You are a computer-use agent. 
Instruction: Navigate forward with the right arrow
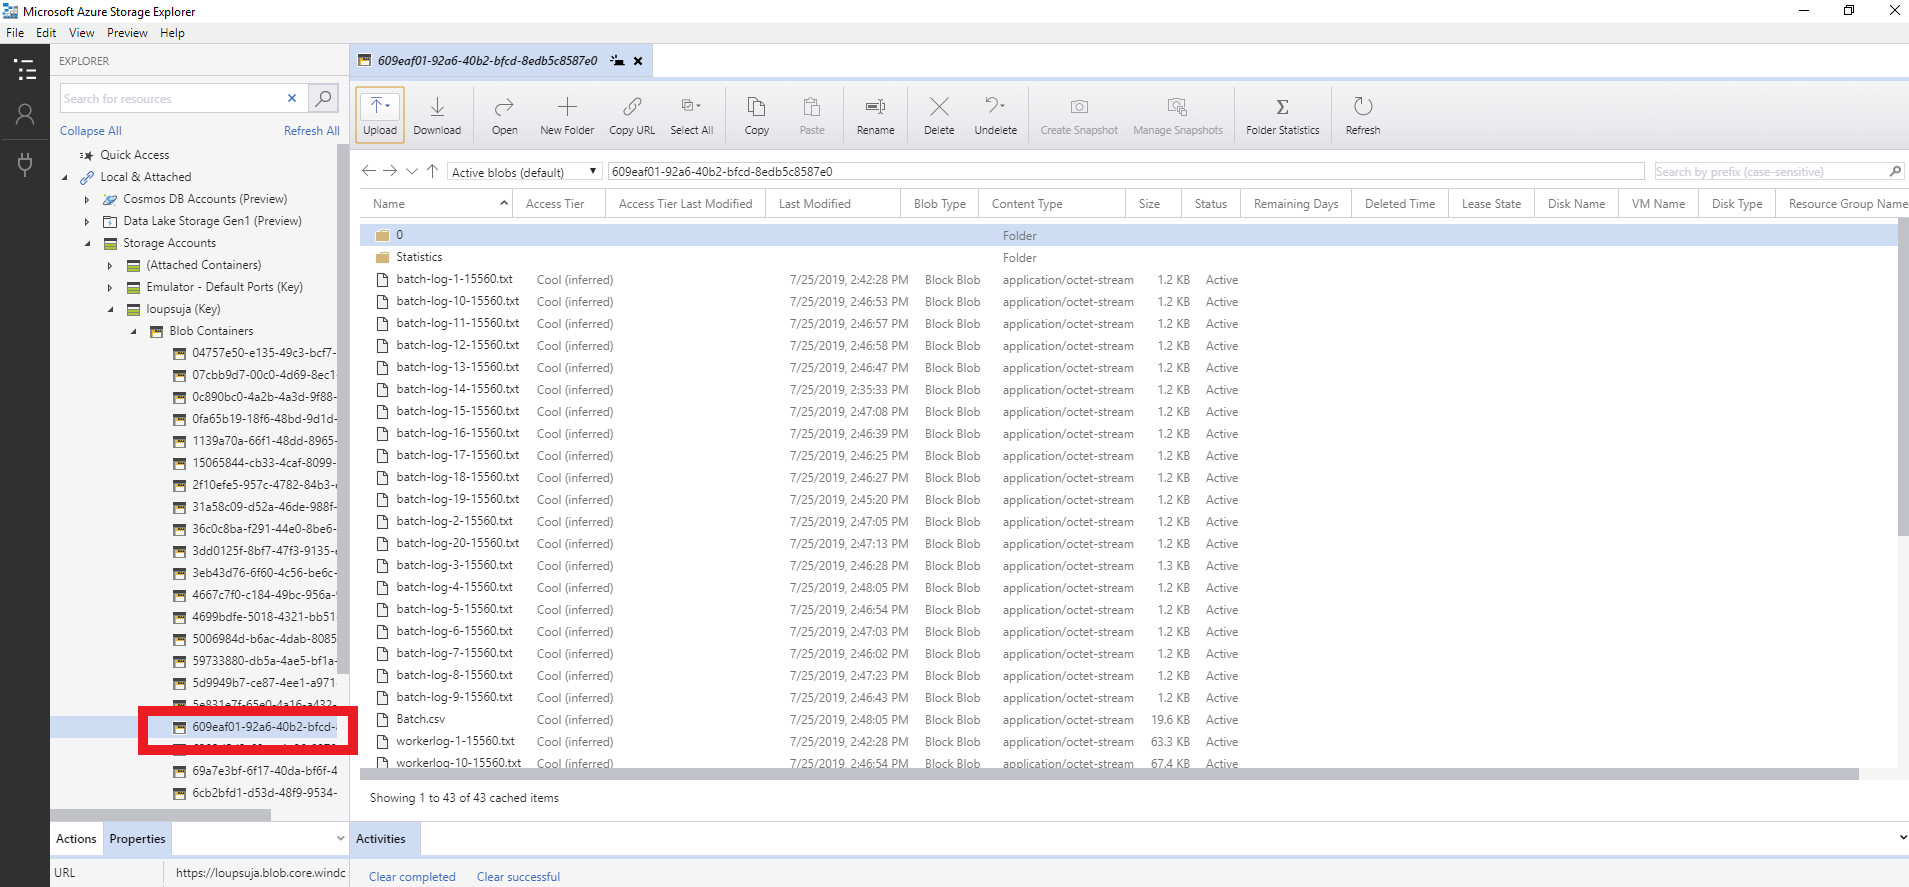(390, 171)
